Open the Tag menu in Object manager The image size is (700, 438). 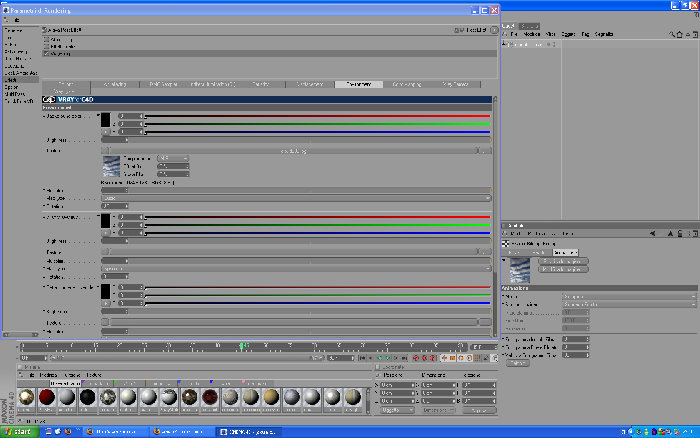click(x=585, y=34)
